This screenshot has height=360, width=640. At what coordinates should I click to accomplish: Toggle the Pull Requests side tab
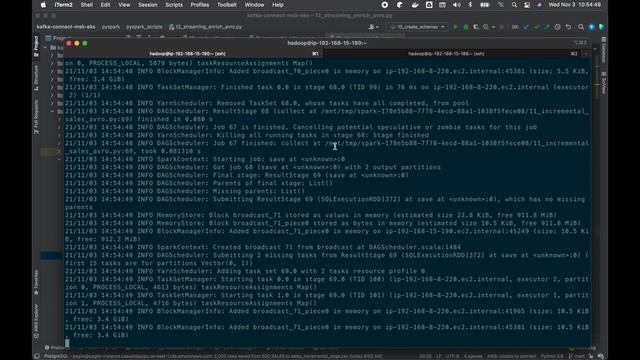[x=36, y=117]
